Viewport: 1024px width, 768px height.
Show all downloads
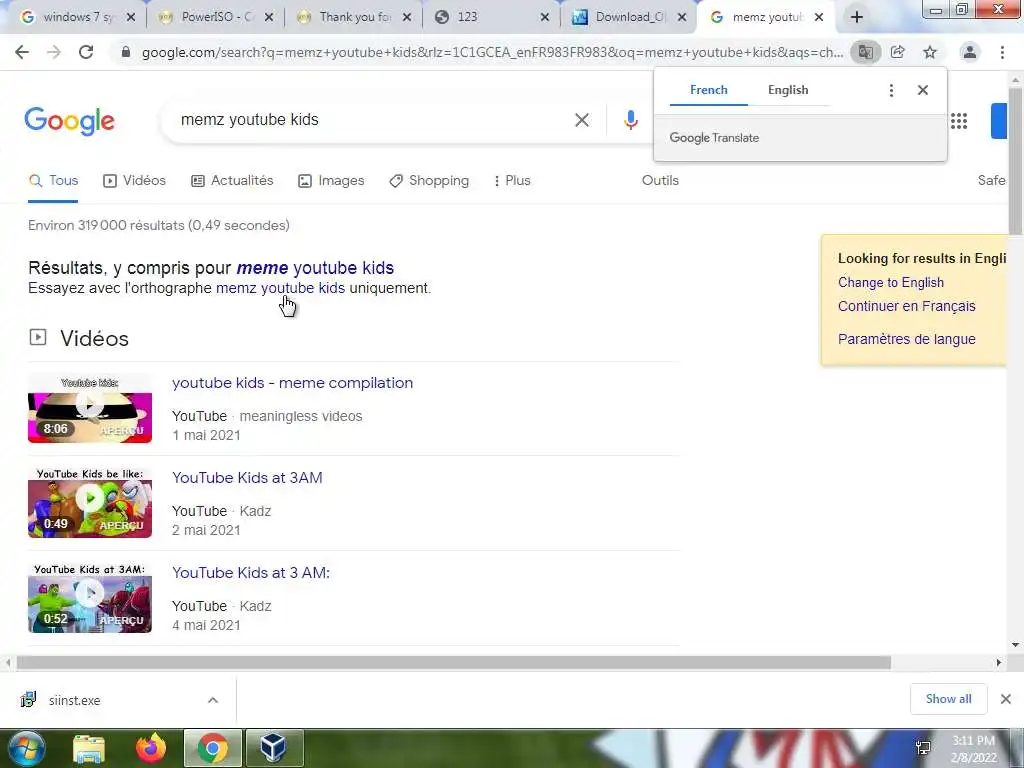(948, 699)
